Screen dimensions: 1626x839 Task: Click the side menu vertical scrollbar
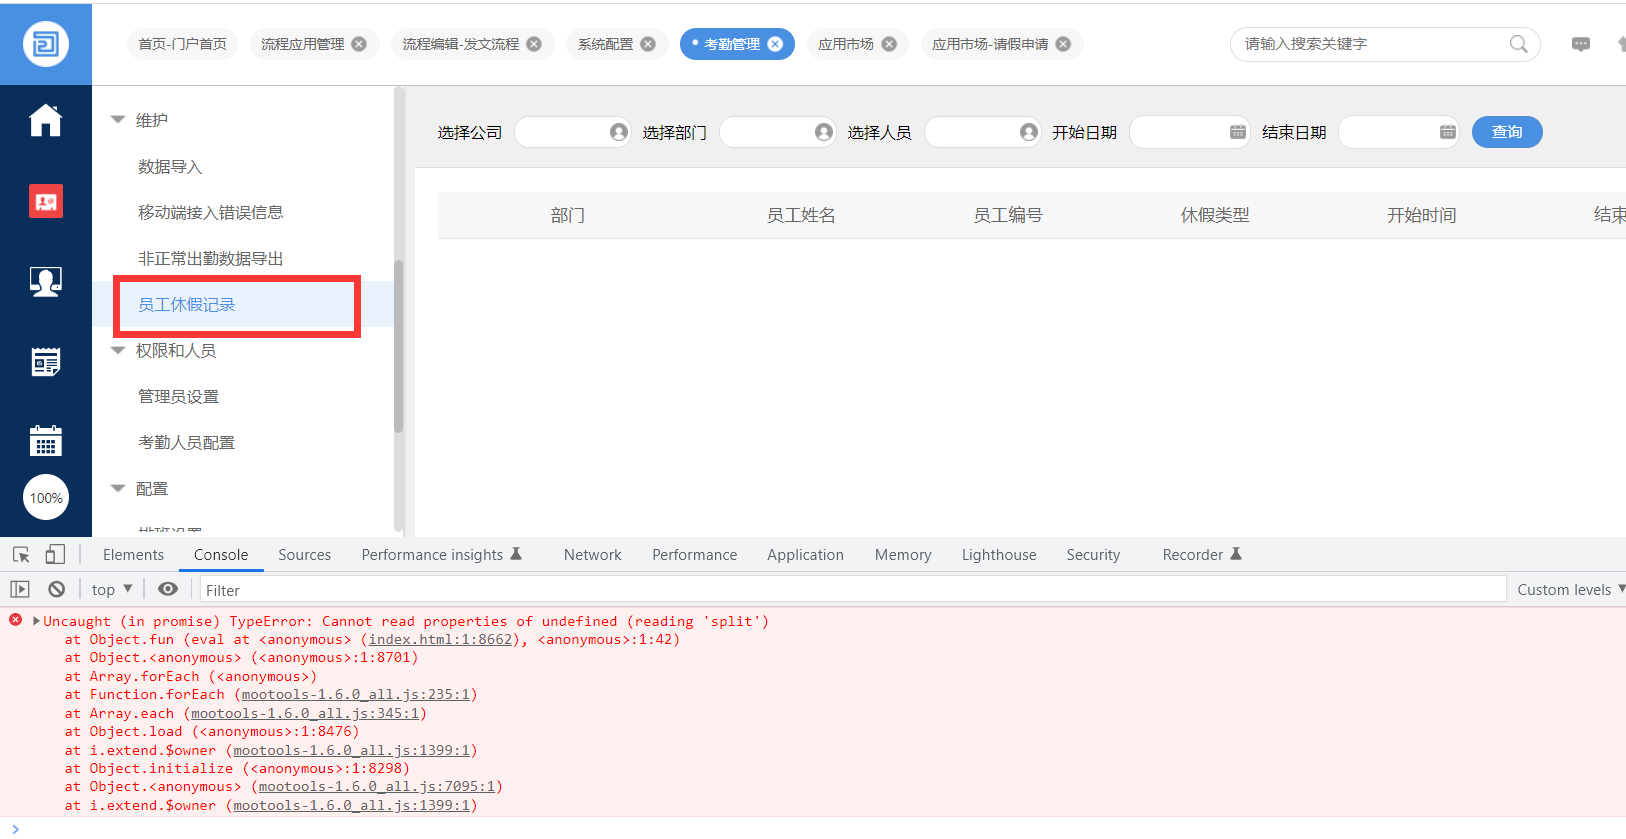[x=398, y=346]
